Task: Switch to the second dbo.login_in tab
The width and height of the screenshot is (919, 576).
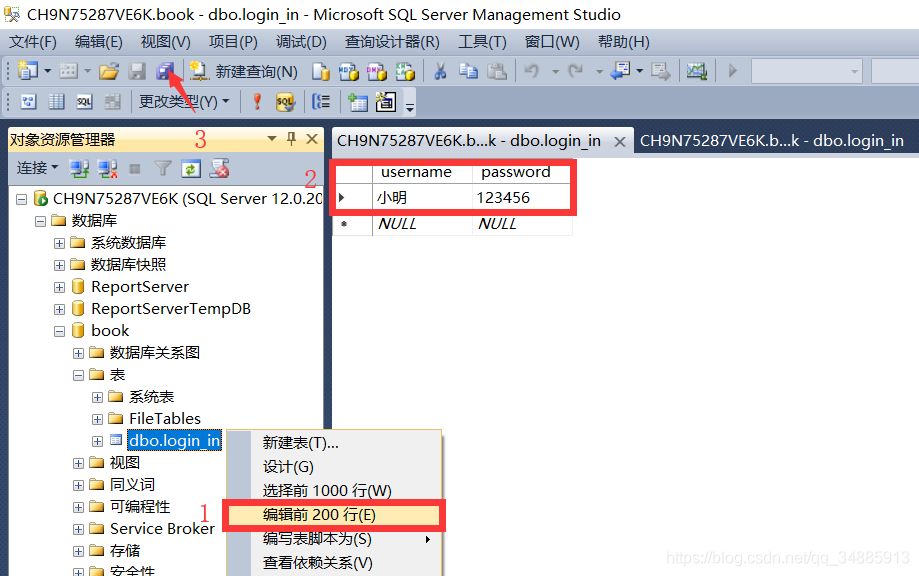Action: (x=772, y=141)
